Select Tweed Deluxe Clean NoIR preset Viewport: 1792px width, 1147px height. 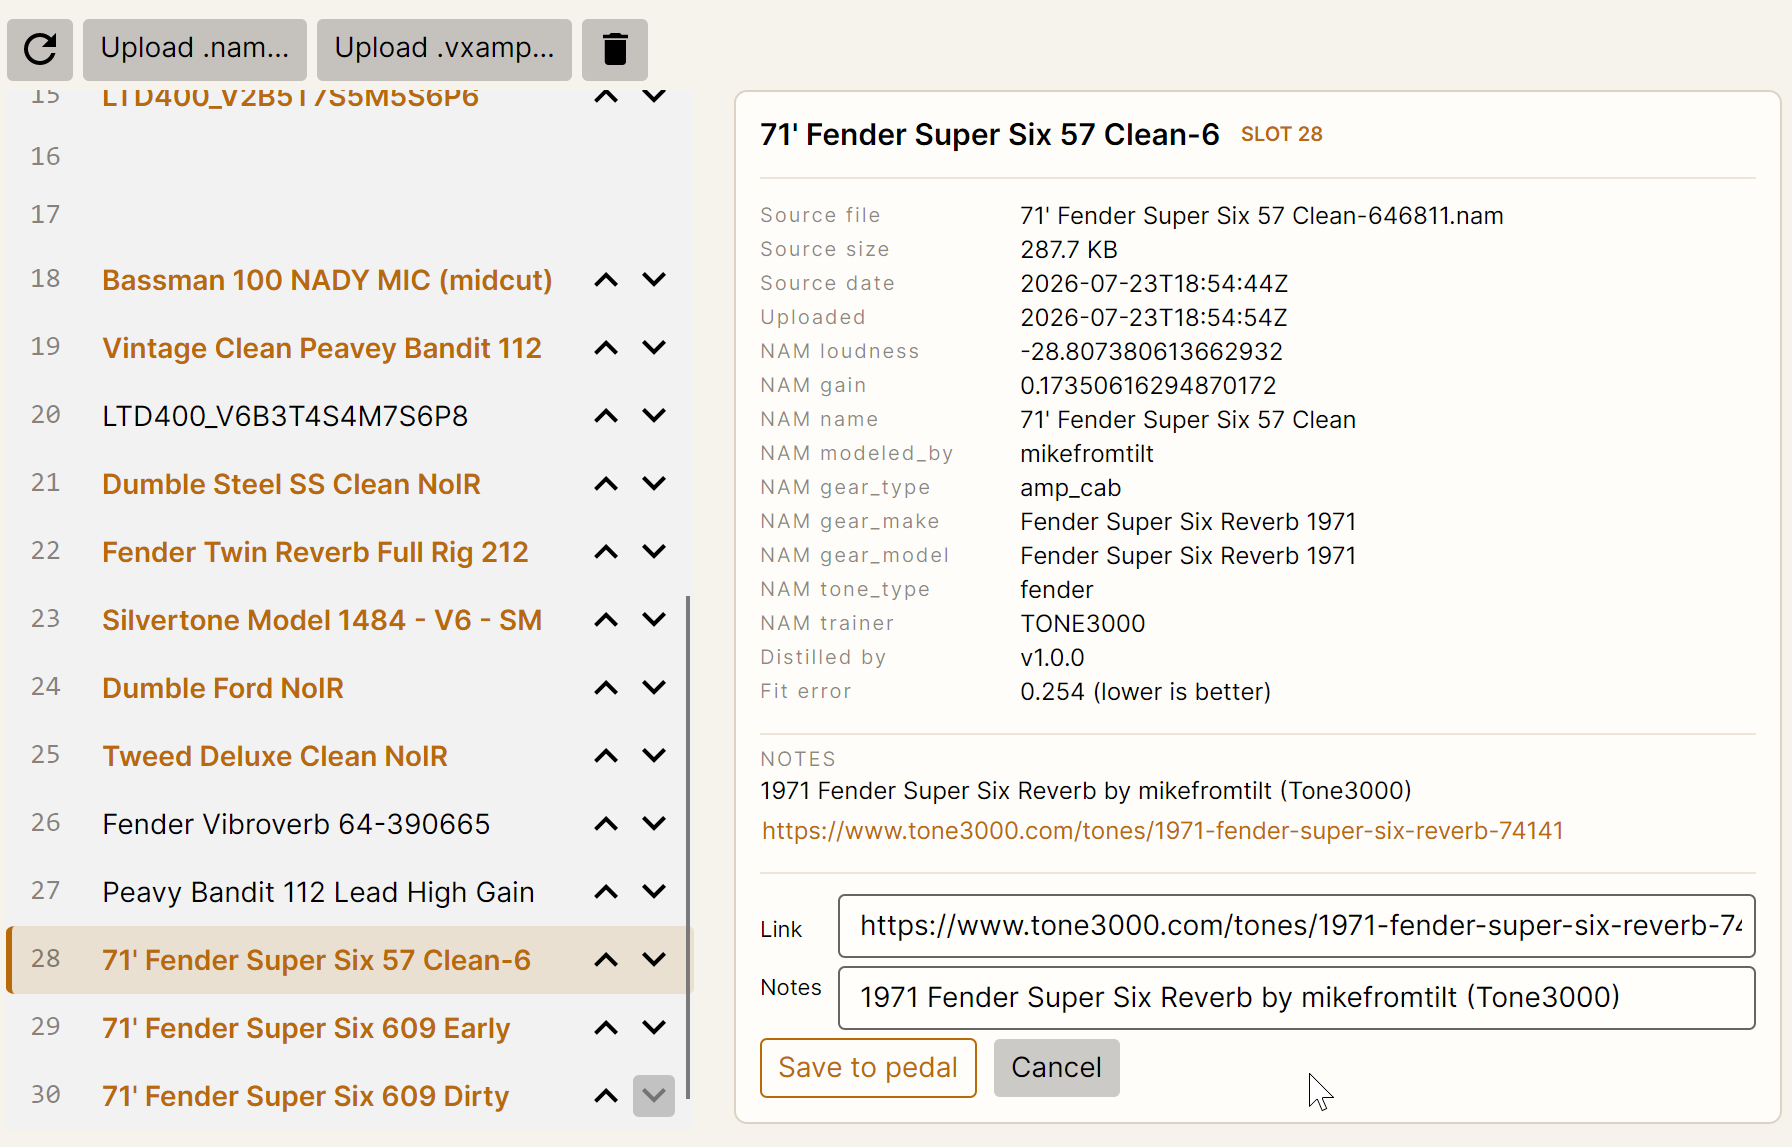click(275, 756)
